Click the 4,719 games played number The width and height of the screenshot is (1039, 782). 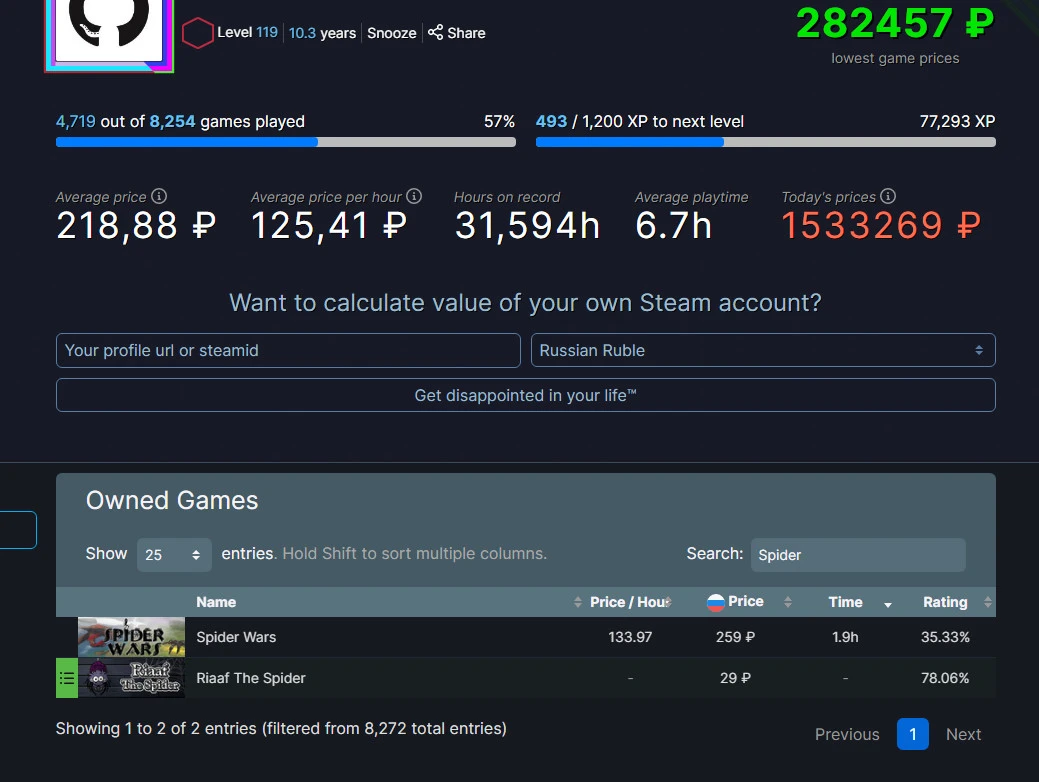pos(76,121)
